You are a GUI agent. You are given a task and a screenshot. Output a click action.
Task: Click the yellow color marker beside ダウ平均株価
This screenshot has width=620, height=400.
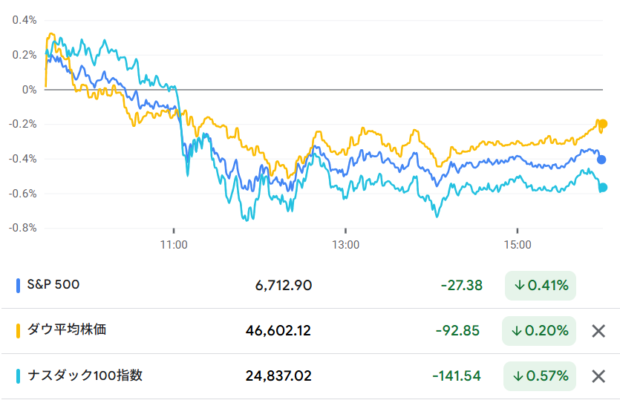pos(19,331)
